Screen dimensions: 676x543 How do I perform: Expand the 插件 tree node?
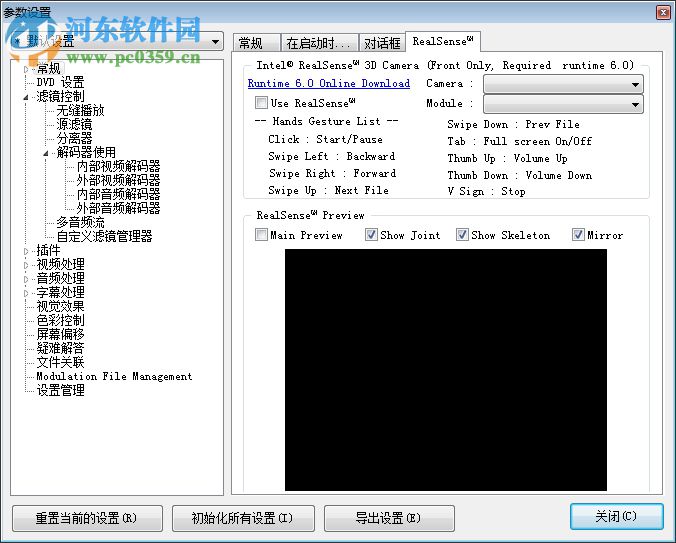pos(26,251)
